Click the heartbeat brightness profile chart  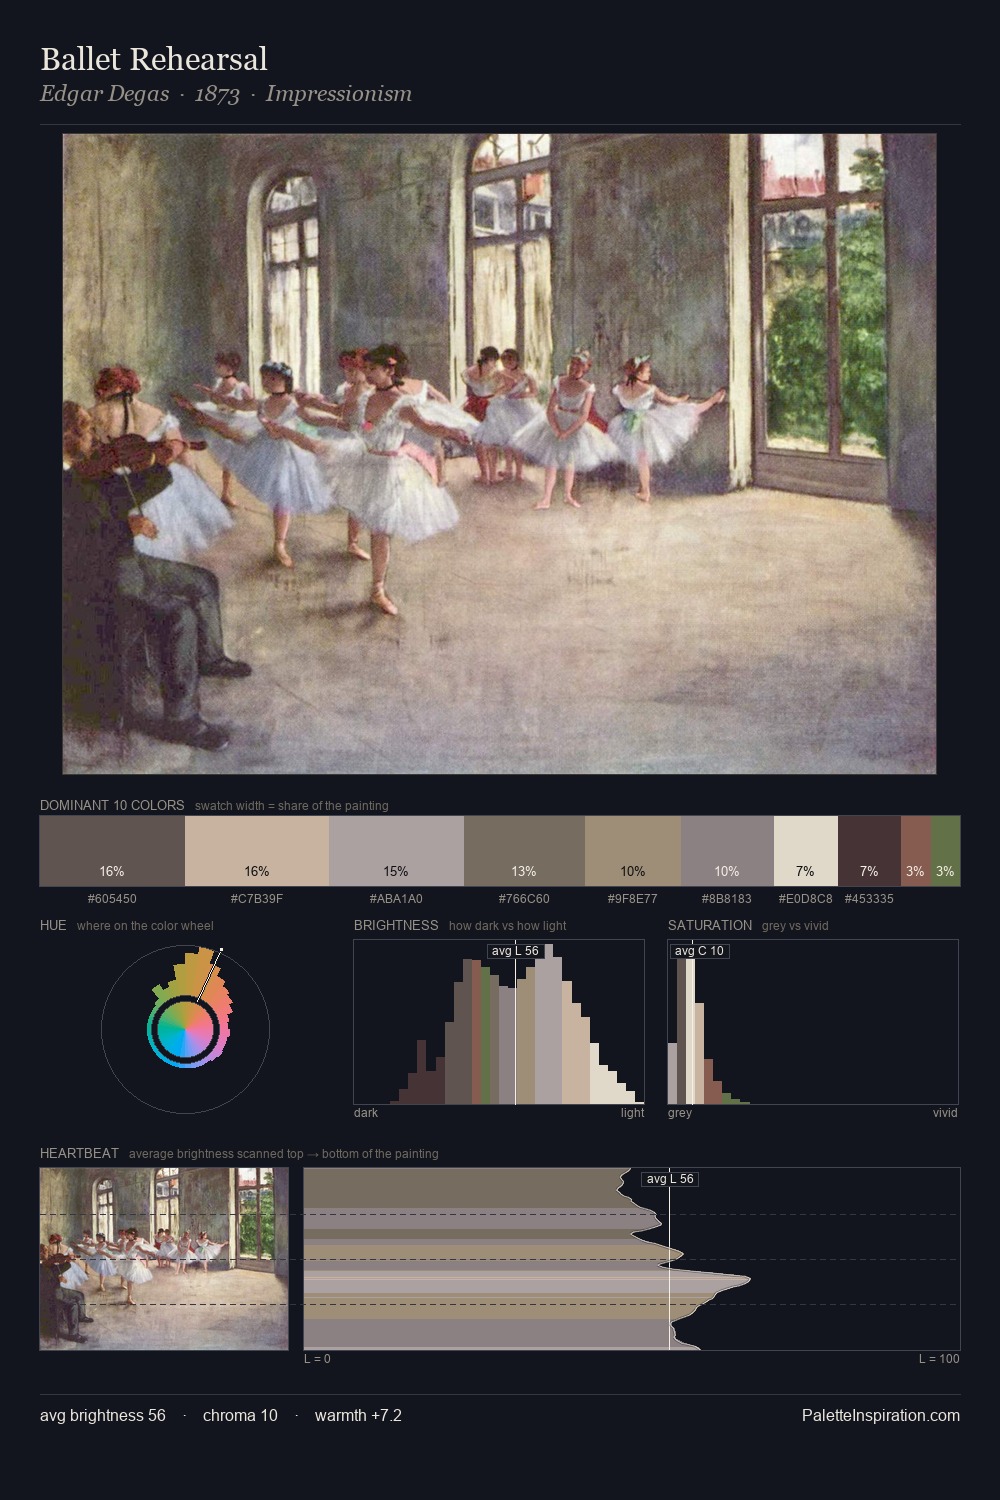click(x=632, y=1259)
